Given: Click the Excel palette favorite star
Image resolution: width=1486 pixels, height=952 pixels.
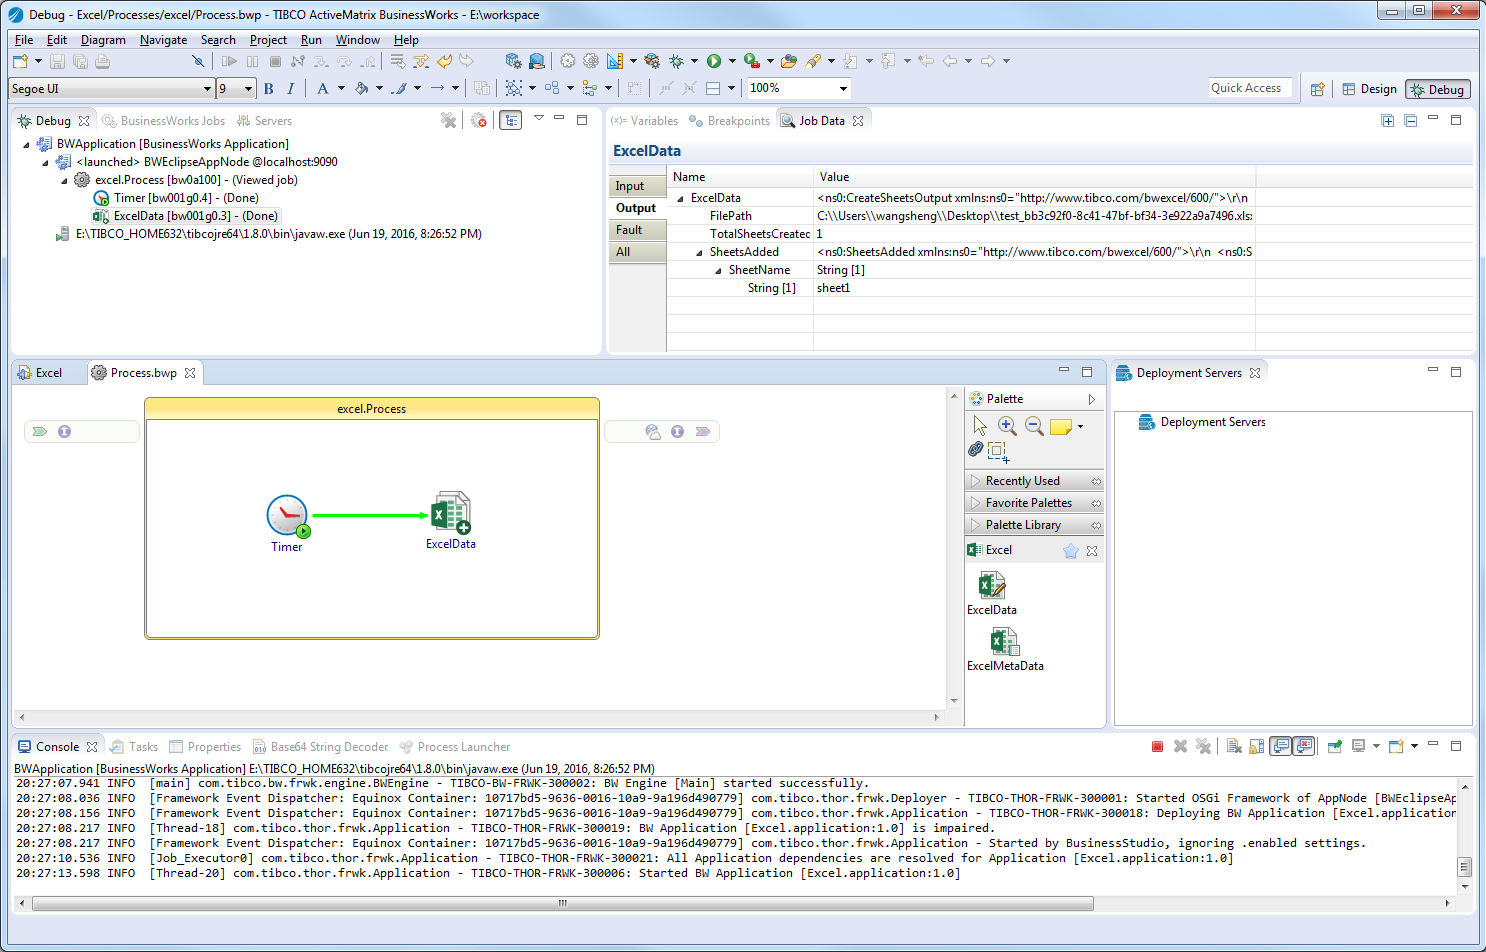Looking at the screenshot, I should (x=1070, y=551).
